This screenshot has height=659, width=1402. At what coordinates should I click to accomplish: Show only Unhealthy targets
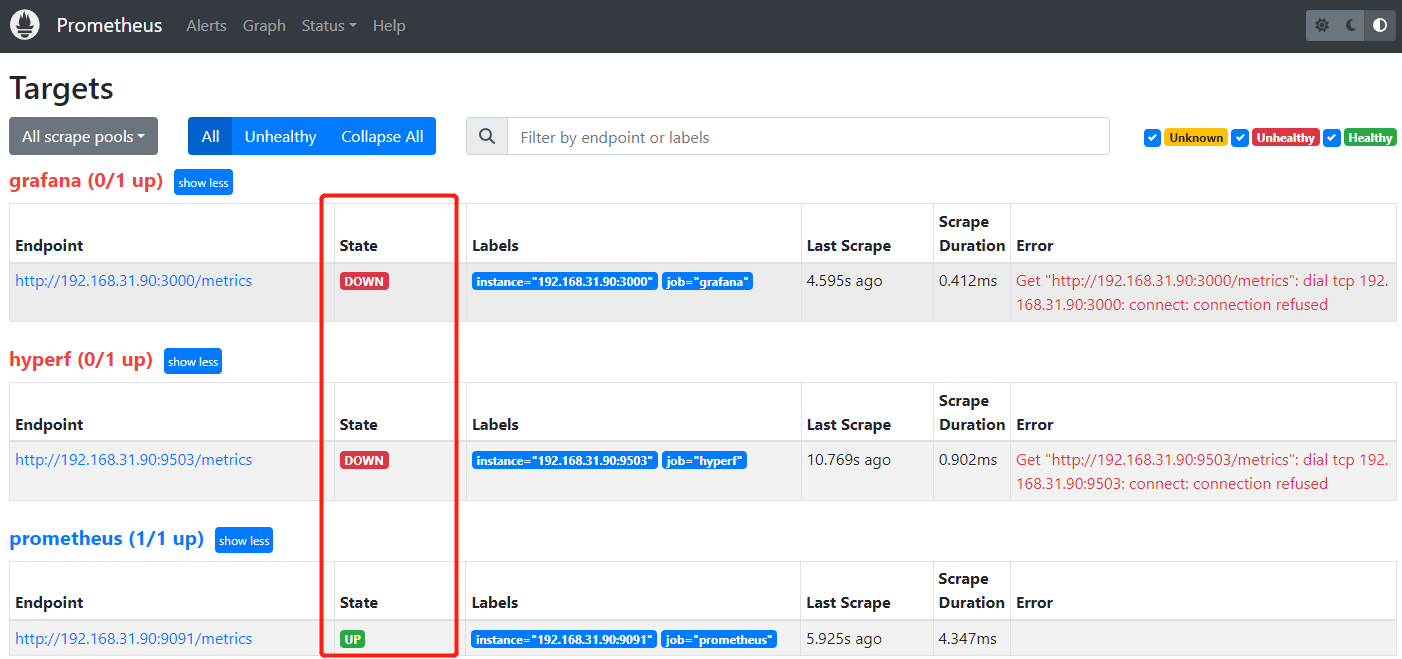pos(280,137)
